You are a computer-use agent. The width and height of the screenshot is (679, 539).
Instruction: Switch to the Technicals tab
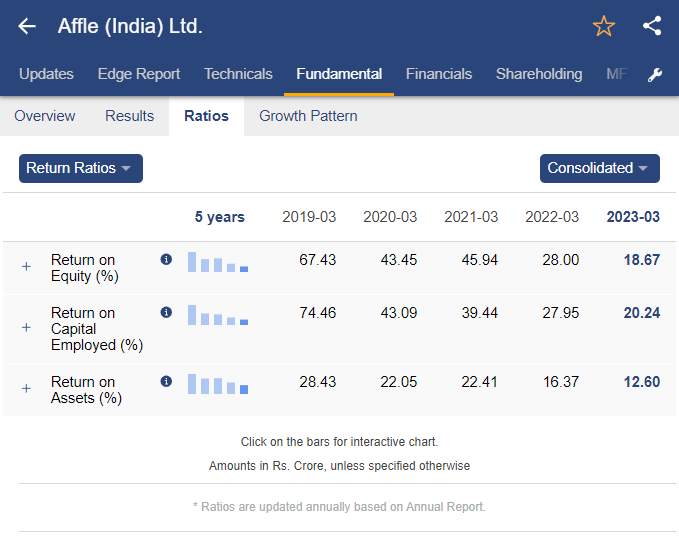[x=239, y=74]
